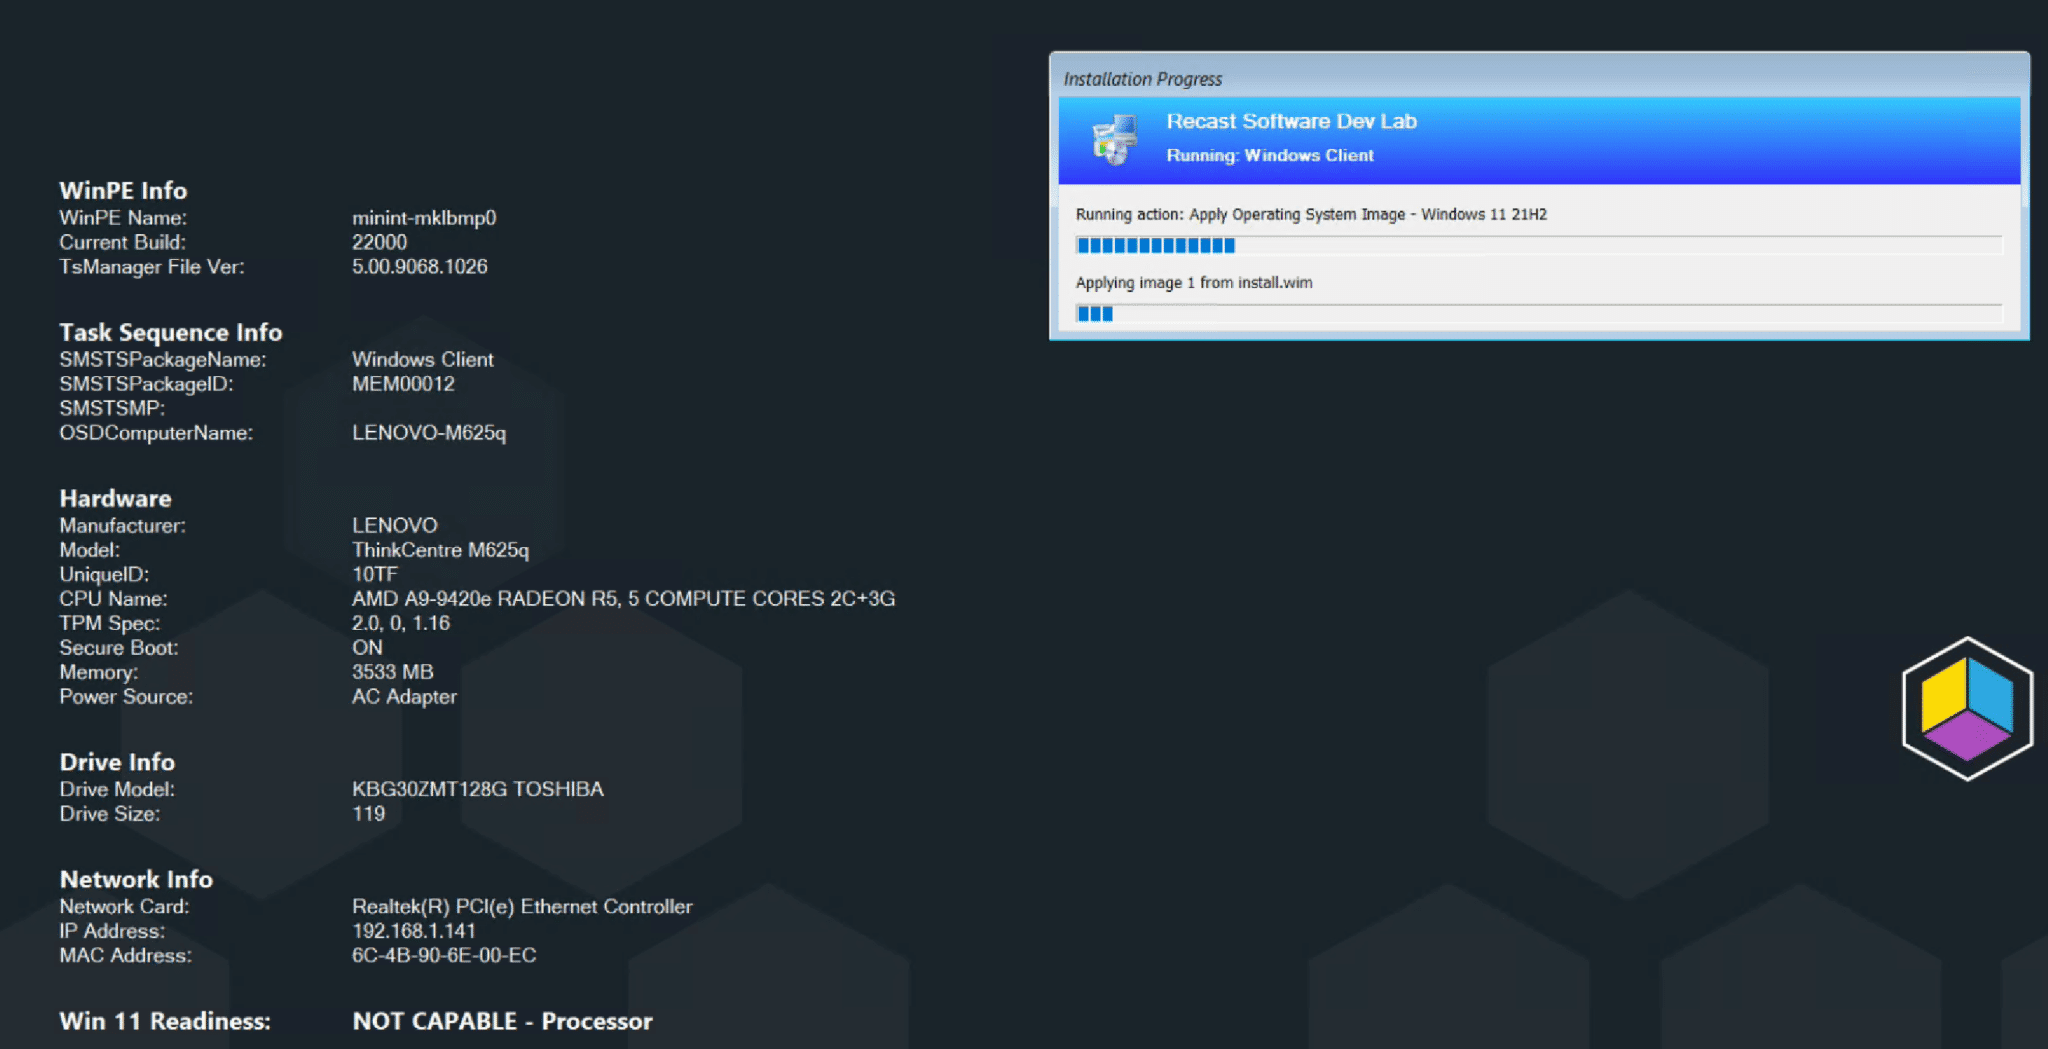This screenshot has width=2048, height=1049.
Task: Select the IP Address value 192.168.1.141
Action: [414, 930]
